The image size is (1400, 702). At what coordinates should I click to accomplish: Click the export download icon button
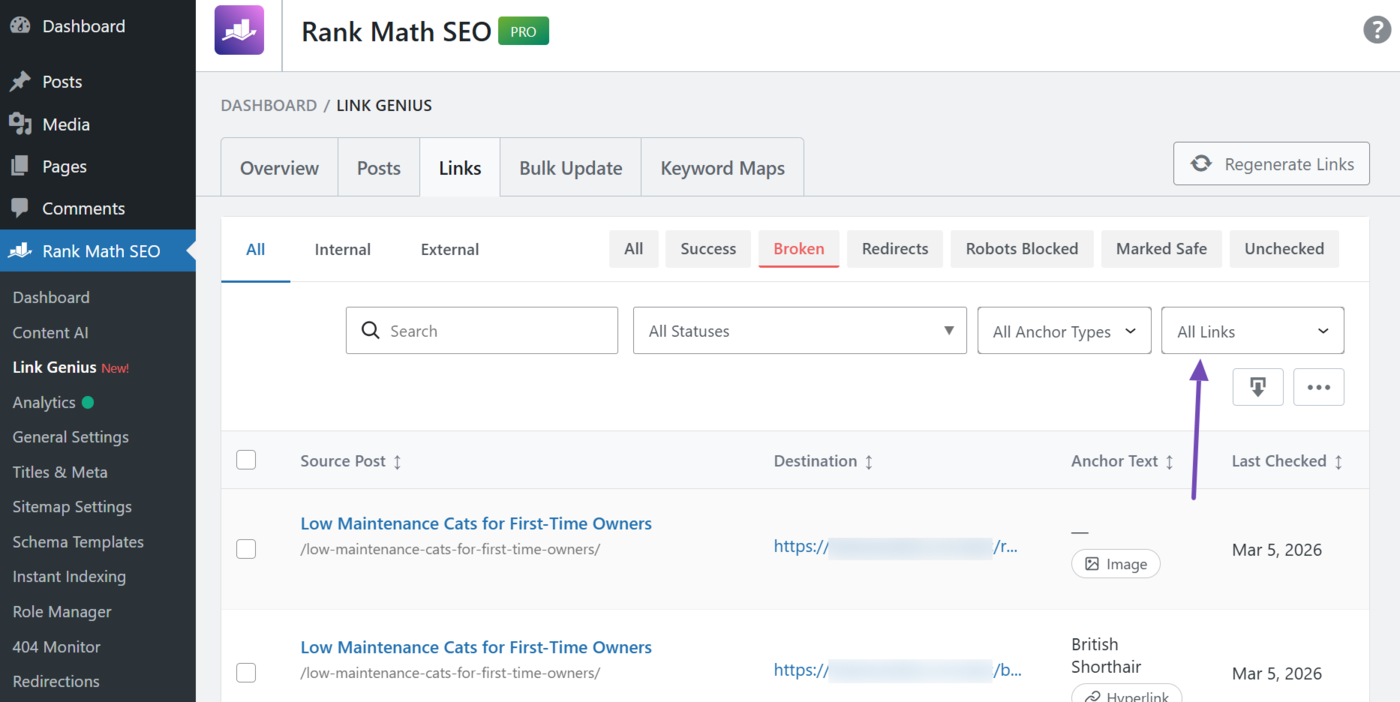(1258, 387)
